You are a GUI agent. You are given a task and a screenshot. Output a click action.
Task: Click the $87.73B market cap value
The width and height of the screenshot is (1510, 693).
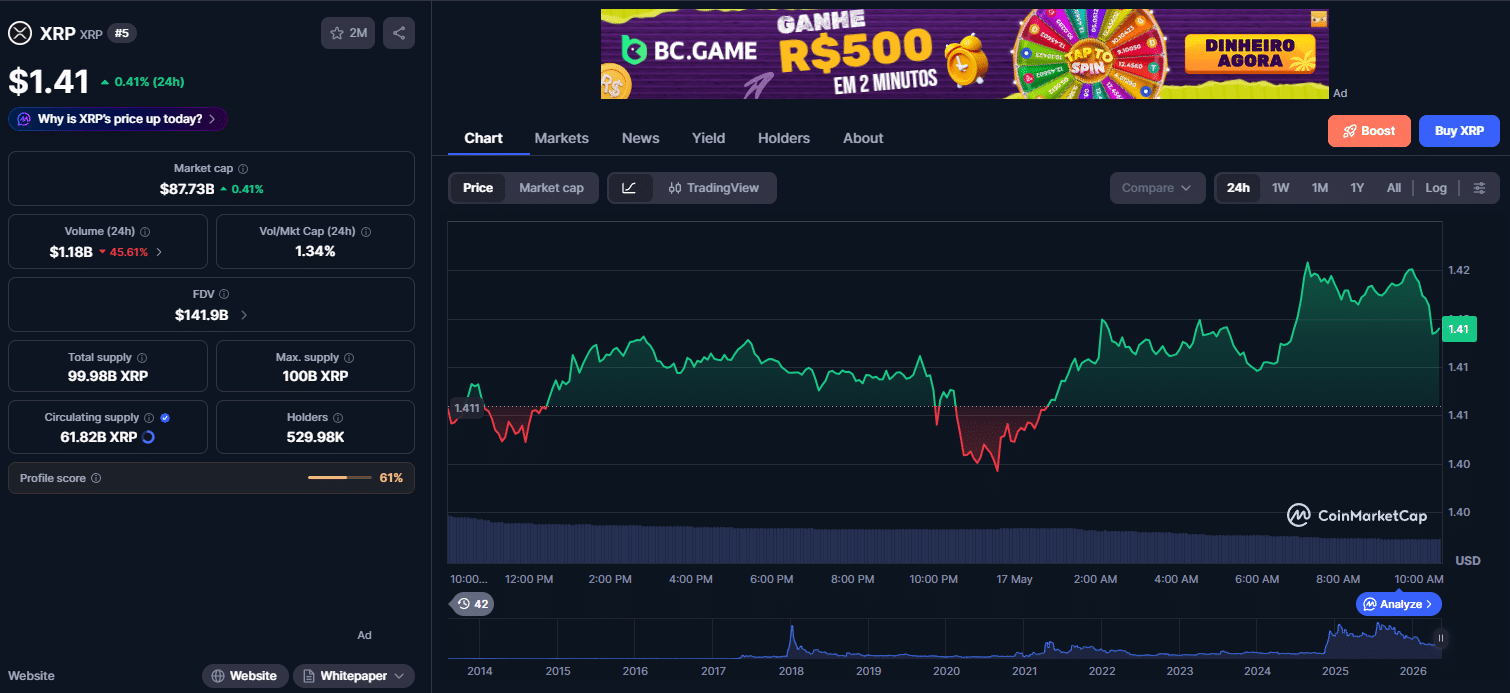(187, 189)
